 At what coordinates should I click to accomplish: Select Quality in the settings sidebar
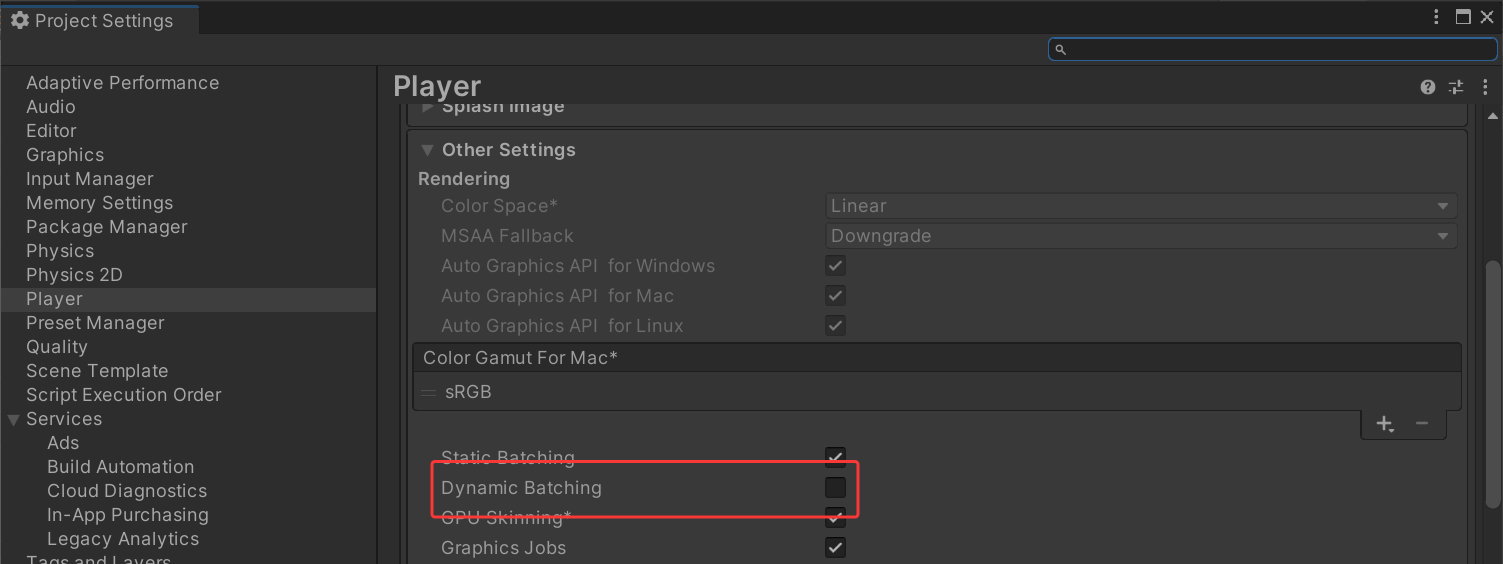coord(57,347)
